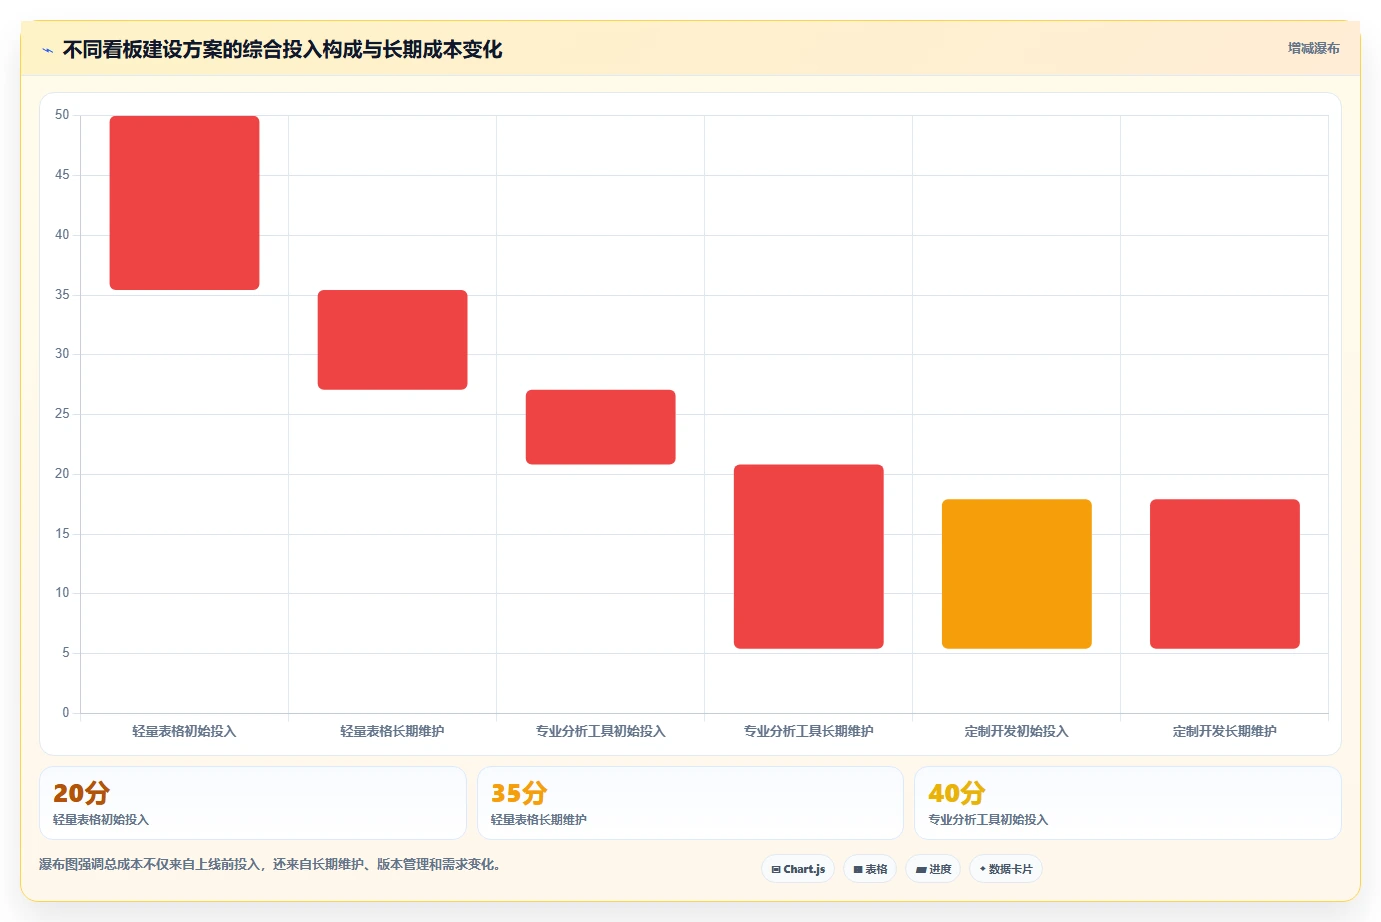Open the 40分 data card

(1128, 803)
